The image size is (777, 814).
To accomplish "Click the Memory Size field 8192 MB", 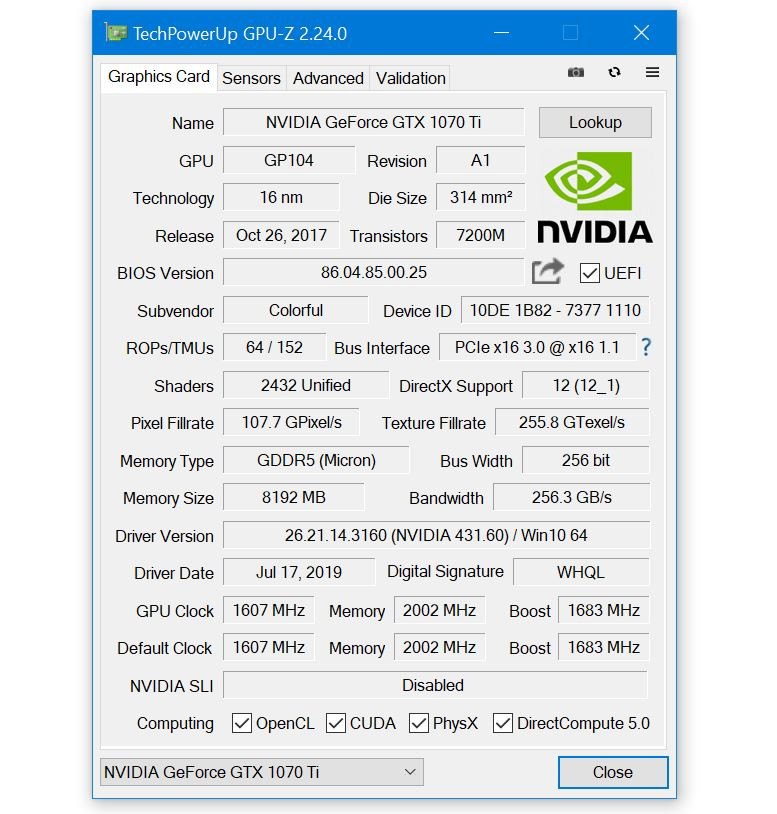I will point(294,497).
